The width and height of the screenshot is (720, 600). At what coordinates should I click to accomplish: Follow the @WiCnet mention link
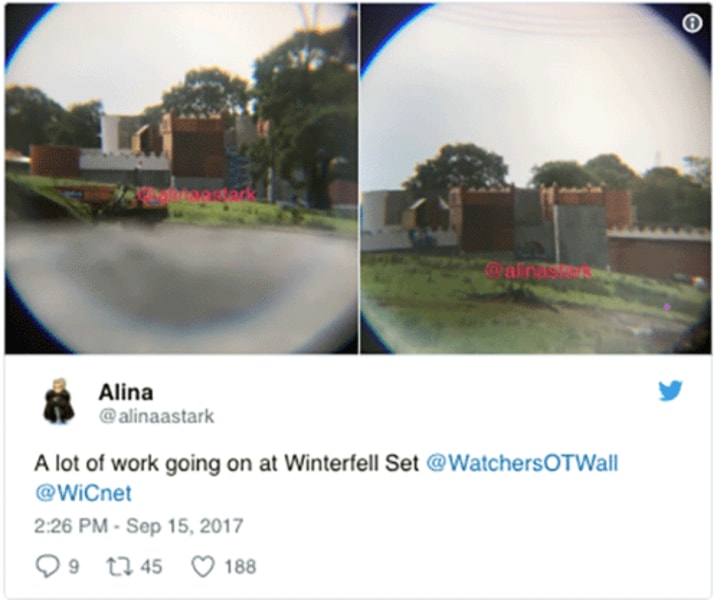point(83,493)
